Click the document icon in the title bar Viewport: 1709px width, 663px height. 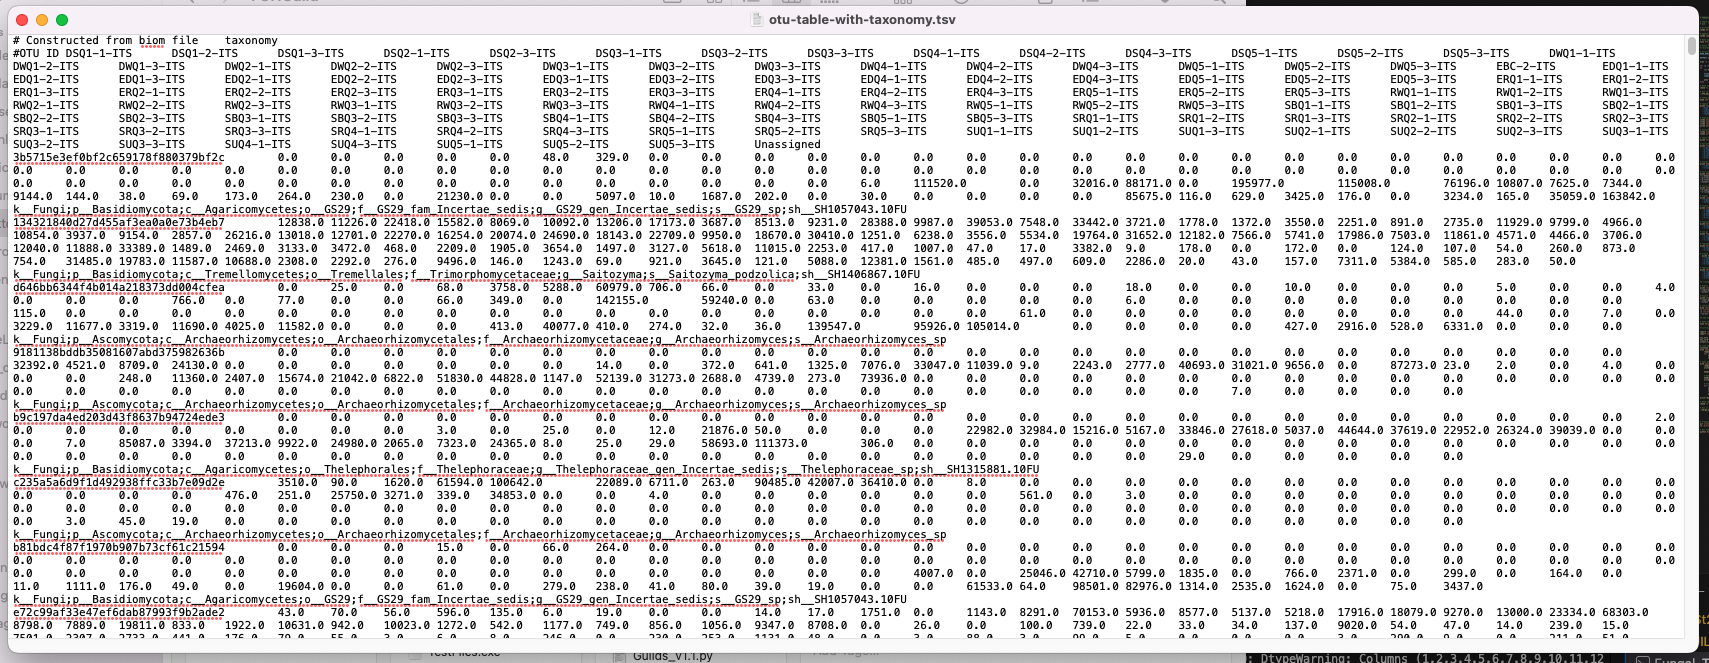pyautogui.click(x=758, y=20)
